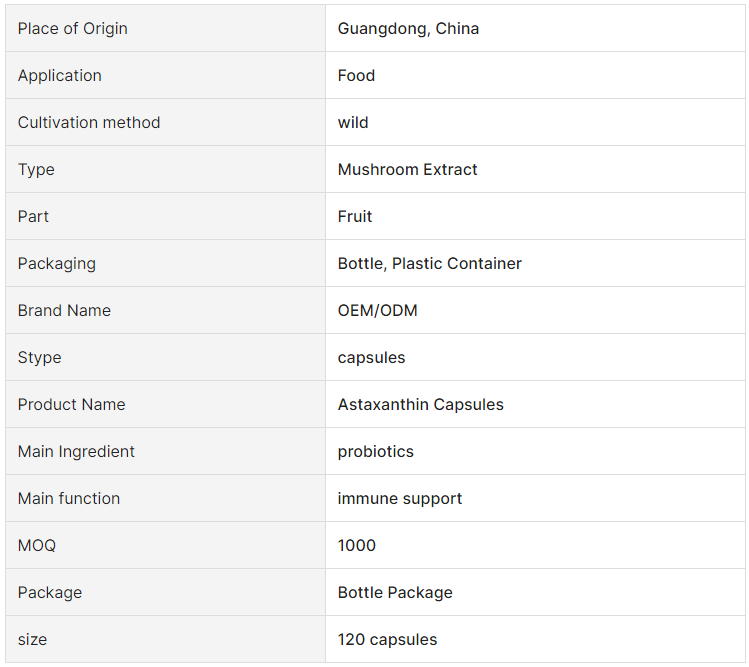Screen dimensions: 749x667
Task: Click the Place of Origin label cell
Action: [x=165, y=29]
